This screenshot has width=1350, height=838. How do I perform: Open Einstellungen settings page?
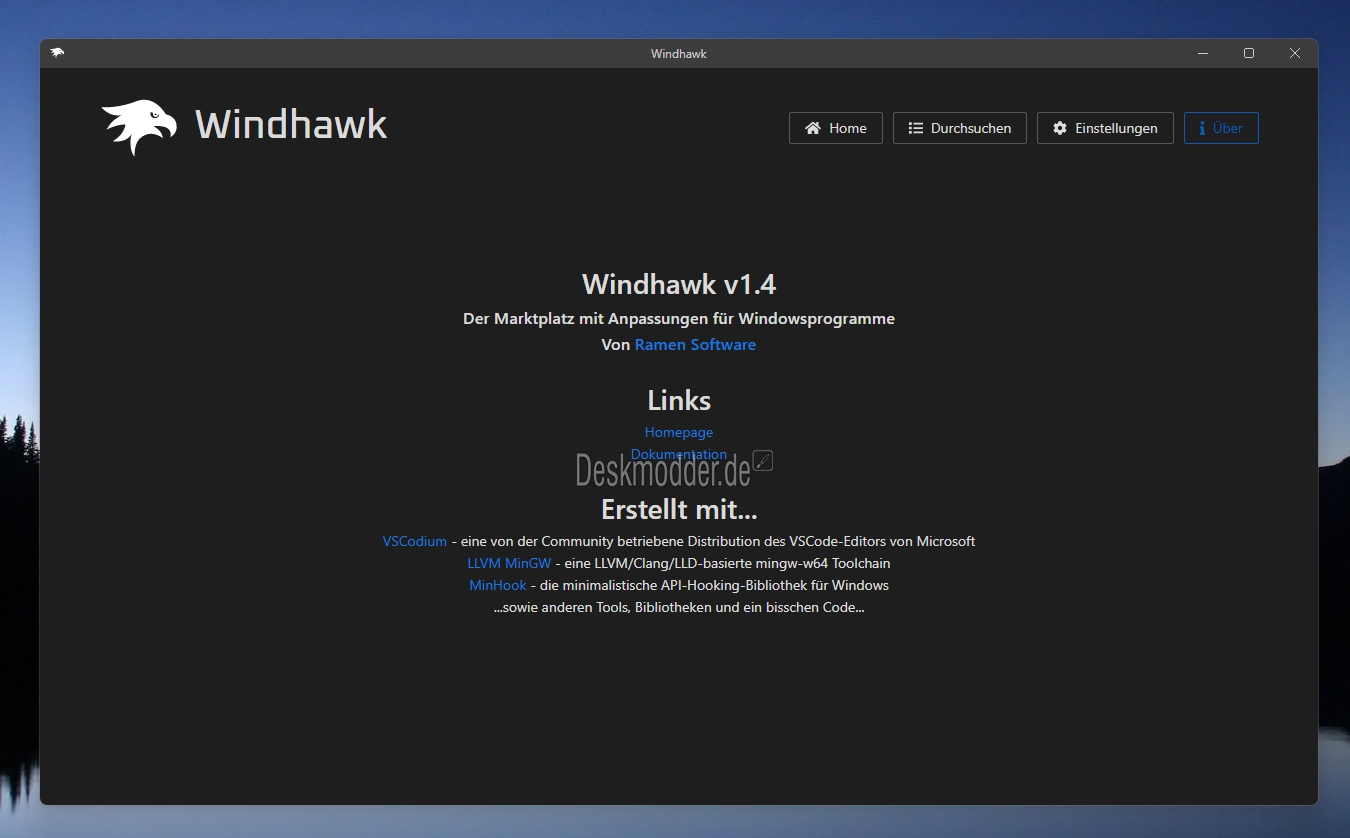coord(1105,128)
